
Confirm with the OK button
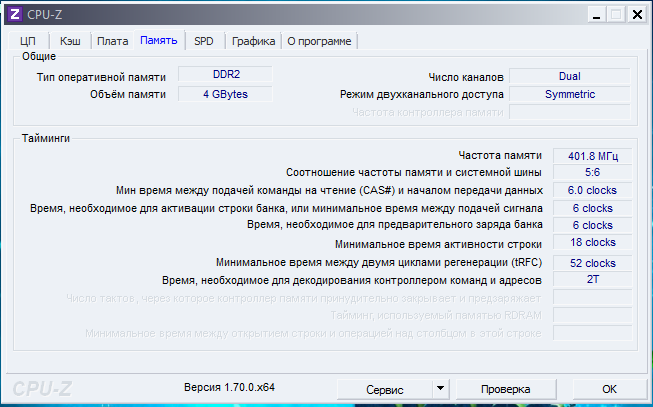click(x=609, y=388)
